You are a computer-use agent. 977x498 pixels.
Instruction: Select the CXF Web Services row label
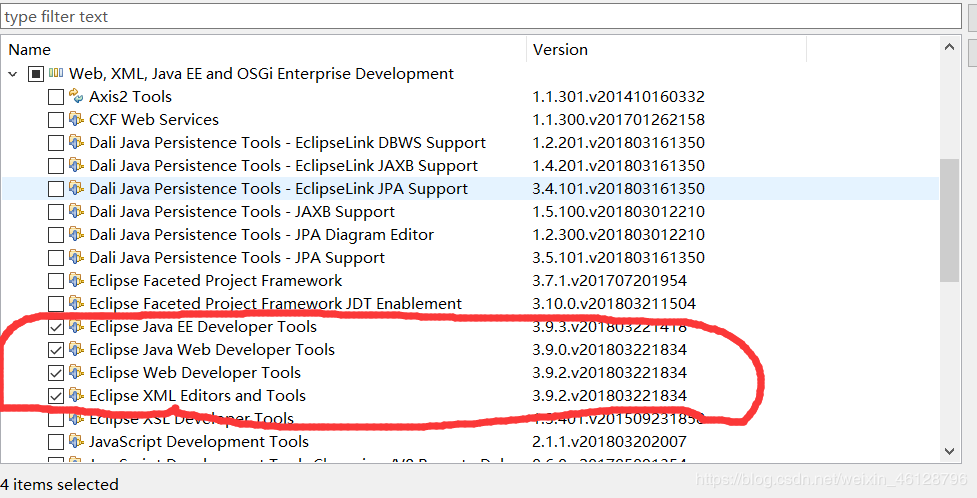[x=154, y=120]
